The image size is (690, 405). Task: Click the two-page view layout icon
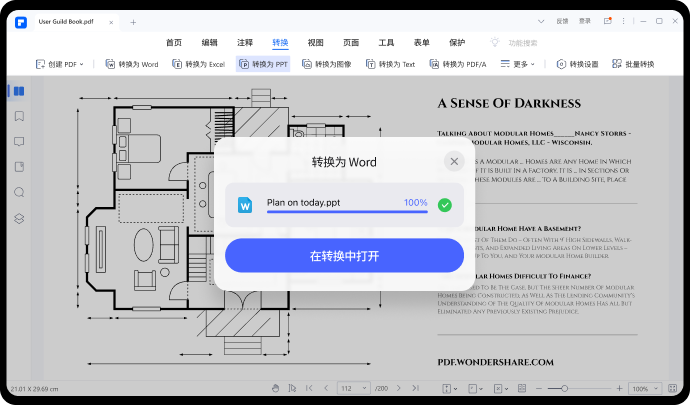[x=522, y=388]
